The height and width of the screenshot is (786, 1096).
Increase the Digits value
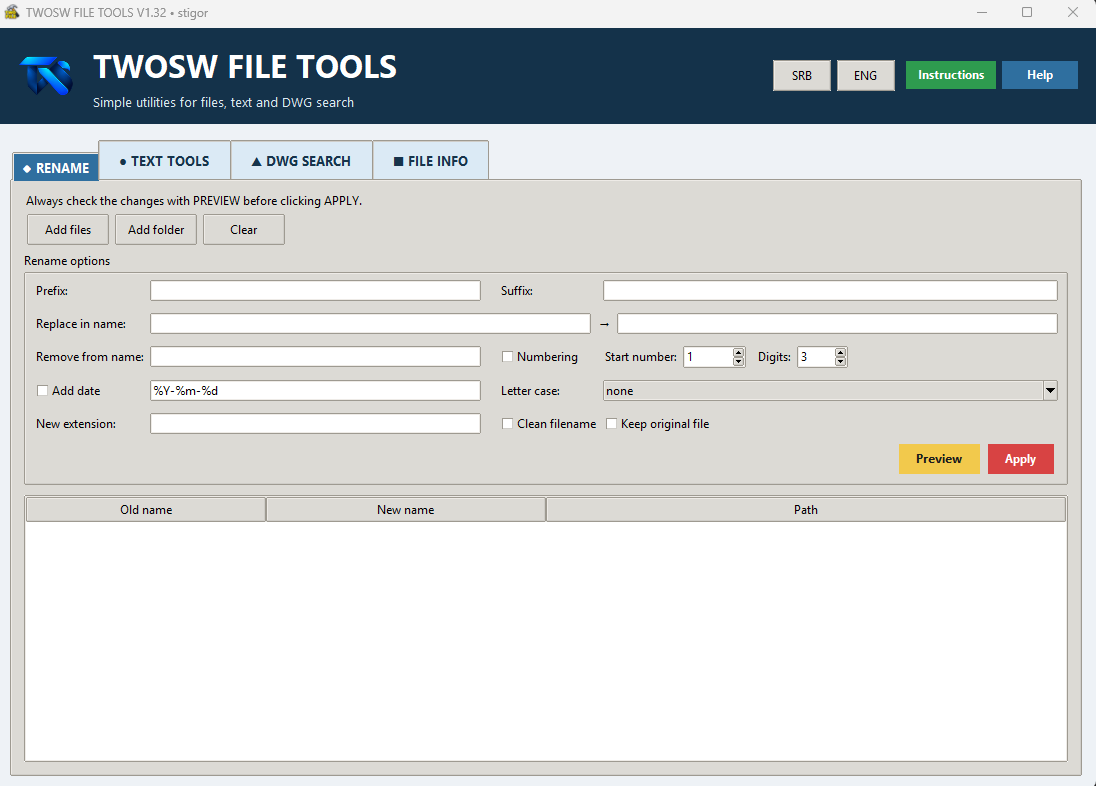tap(840, 352)
